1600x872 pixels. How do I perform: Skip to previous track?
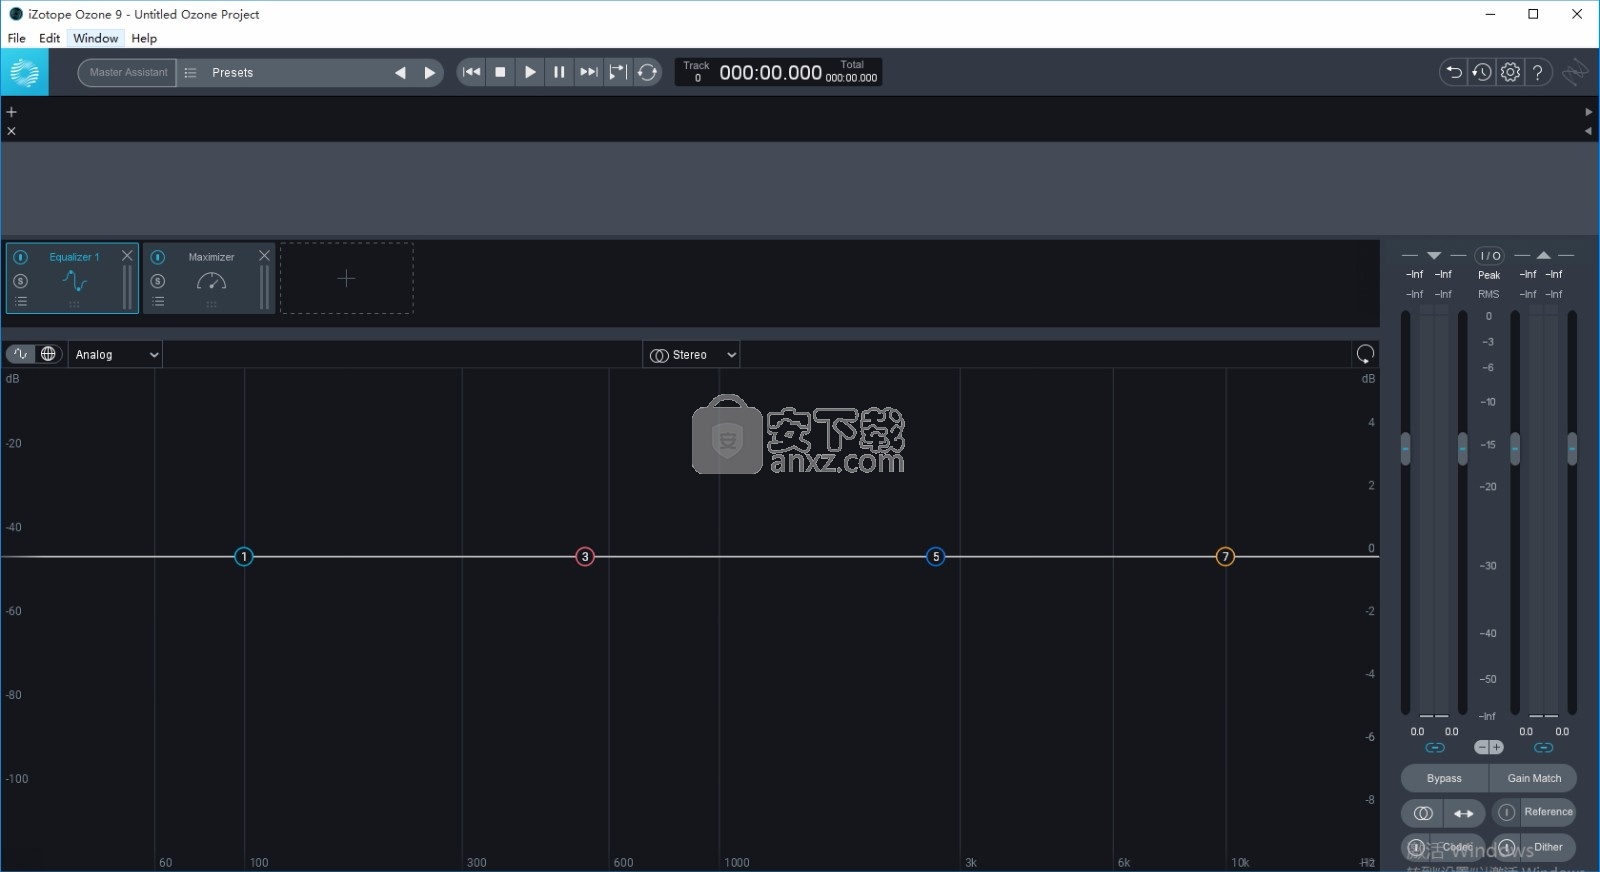(472, 72)
